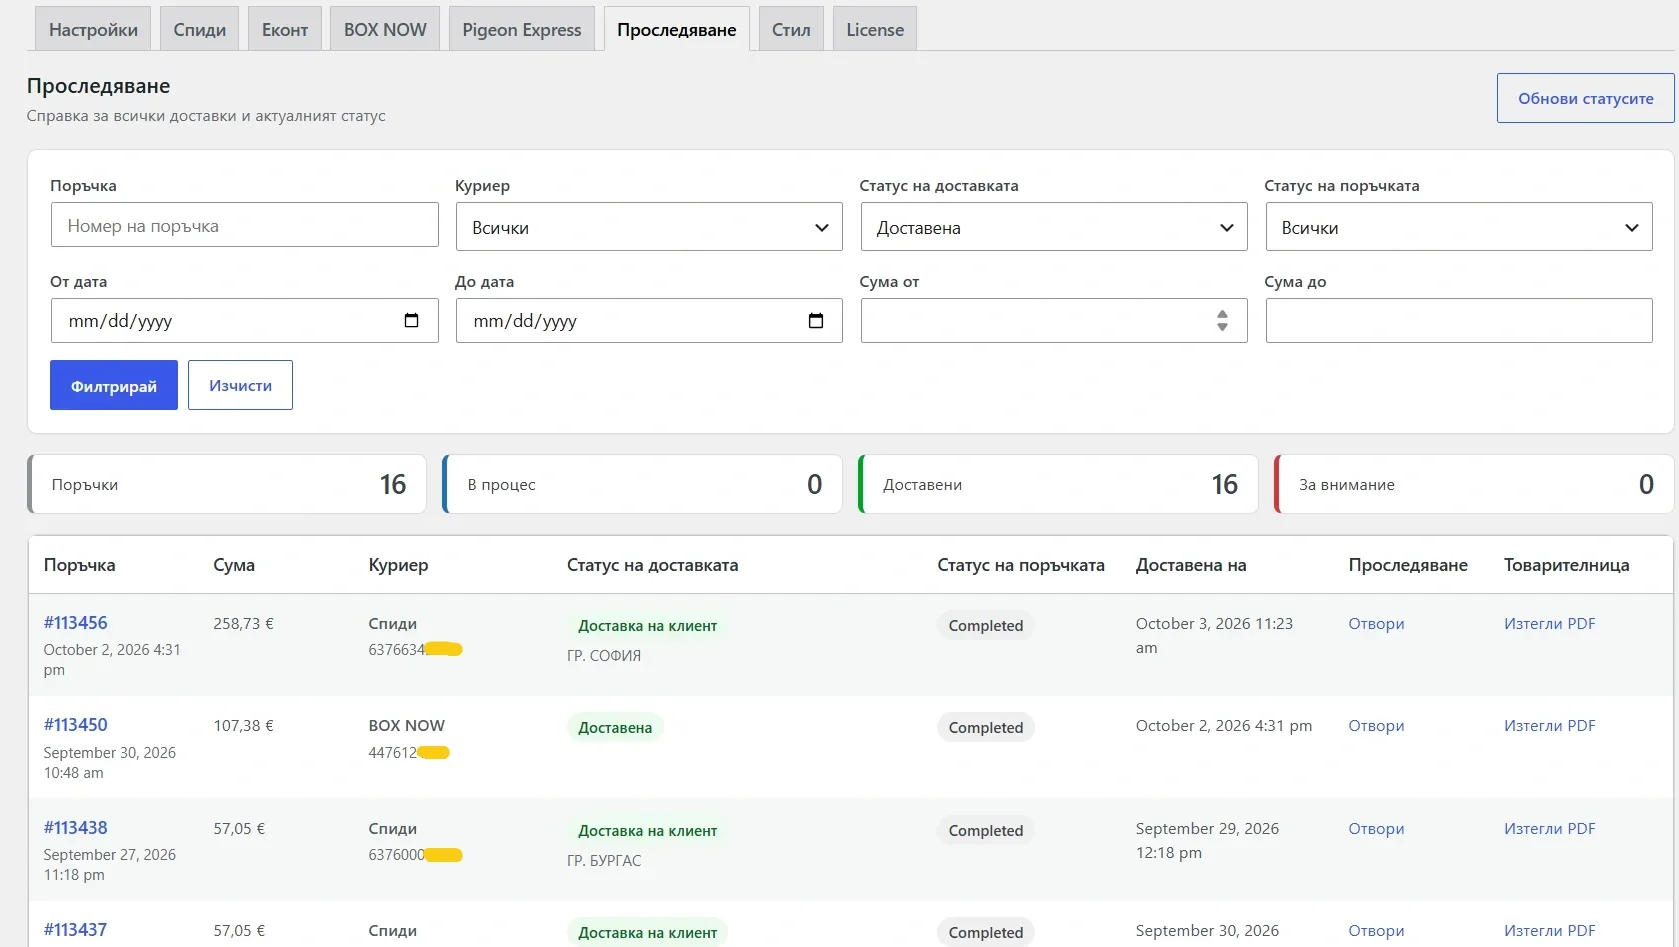The width and height of the screenshot is (1679, 947).
Task: Focus the Сума от number field
Action: click(1054, 321)
